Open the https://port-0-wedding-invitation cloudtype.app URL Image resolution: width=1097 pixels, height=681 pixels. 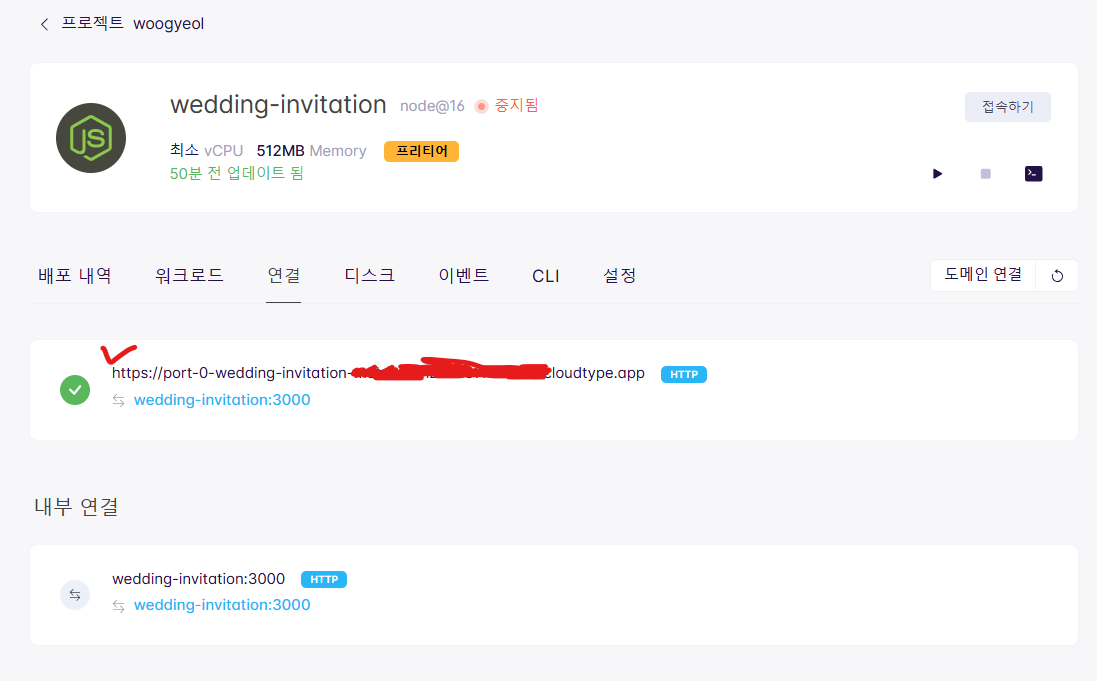(378, 373)
